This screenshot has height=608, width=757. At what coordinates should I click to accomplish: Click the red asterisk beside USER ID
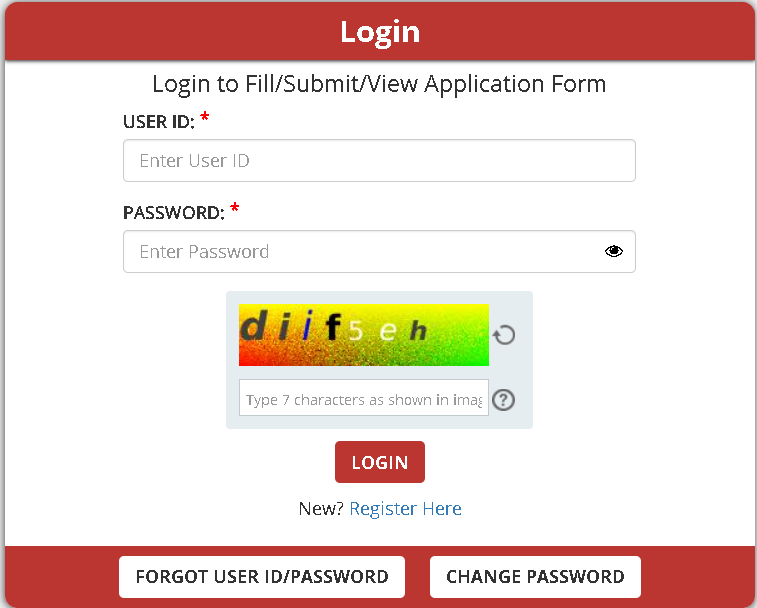205,117
